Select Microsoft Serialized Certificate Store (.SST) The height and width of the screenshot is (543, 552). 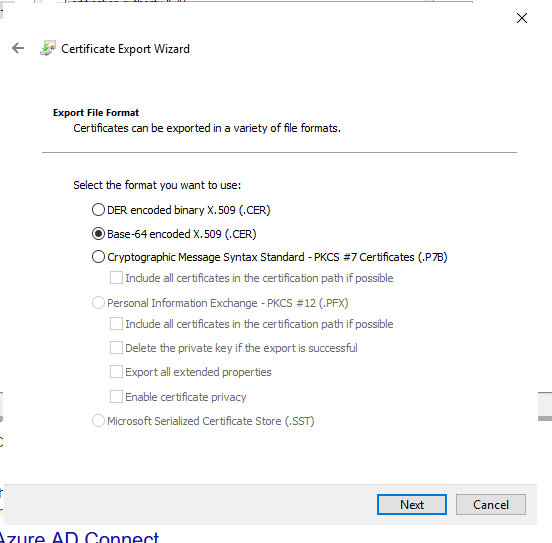click(98, 420)
